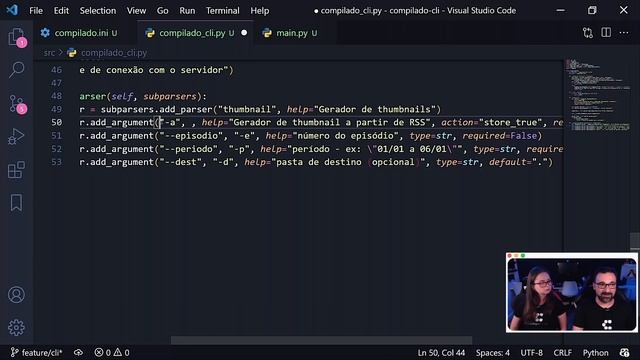Image resolution: width=640 pixels, height=360 pixels.
Task: Open More Actions ellipsis in editor toolbar
Action: 624,33
